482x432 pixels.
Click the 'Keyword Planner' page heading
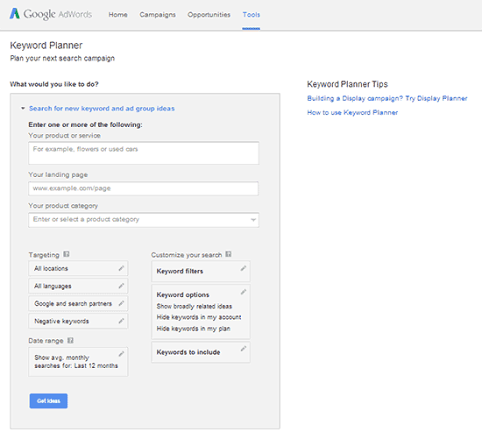pyautogui.click(x=46, y=45)
